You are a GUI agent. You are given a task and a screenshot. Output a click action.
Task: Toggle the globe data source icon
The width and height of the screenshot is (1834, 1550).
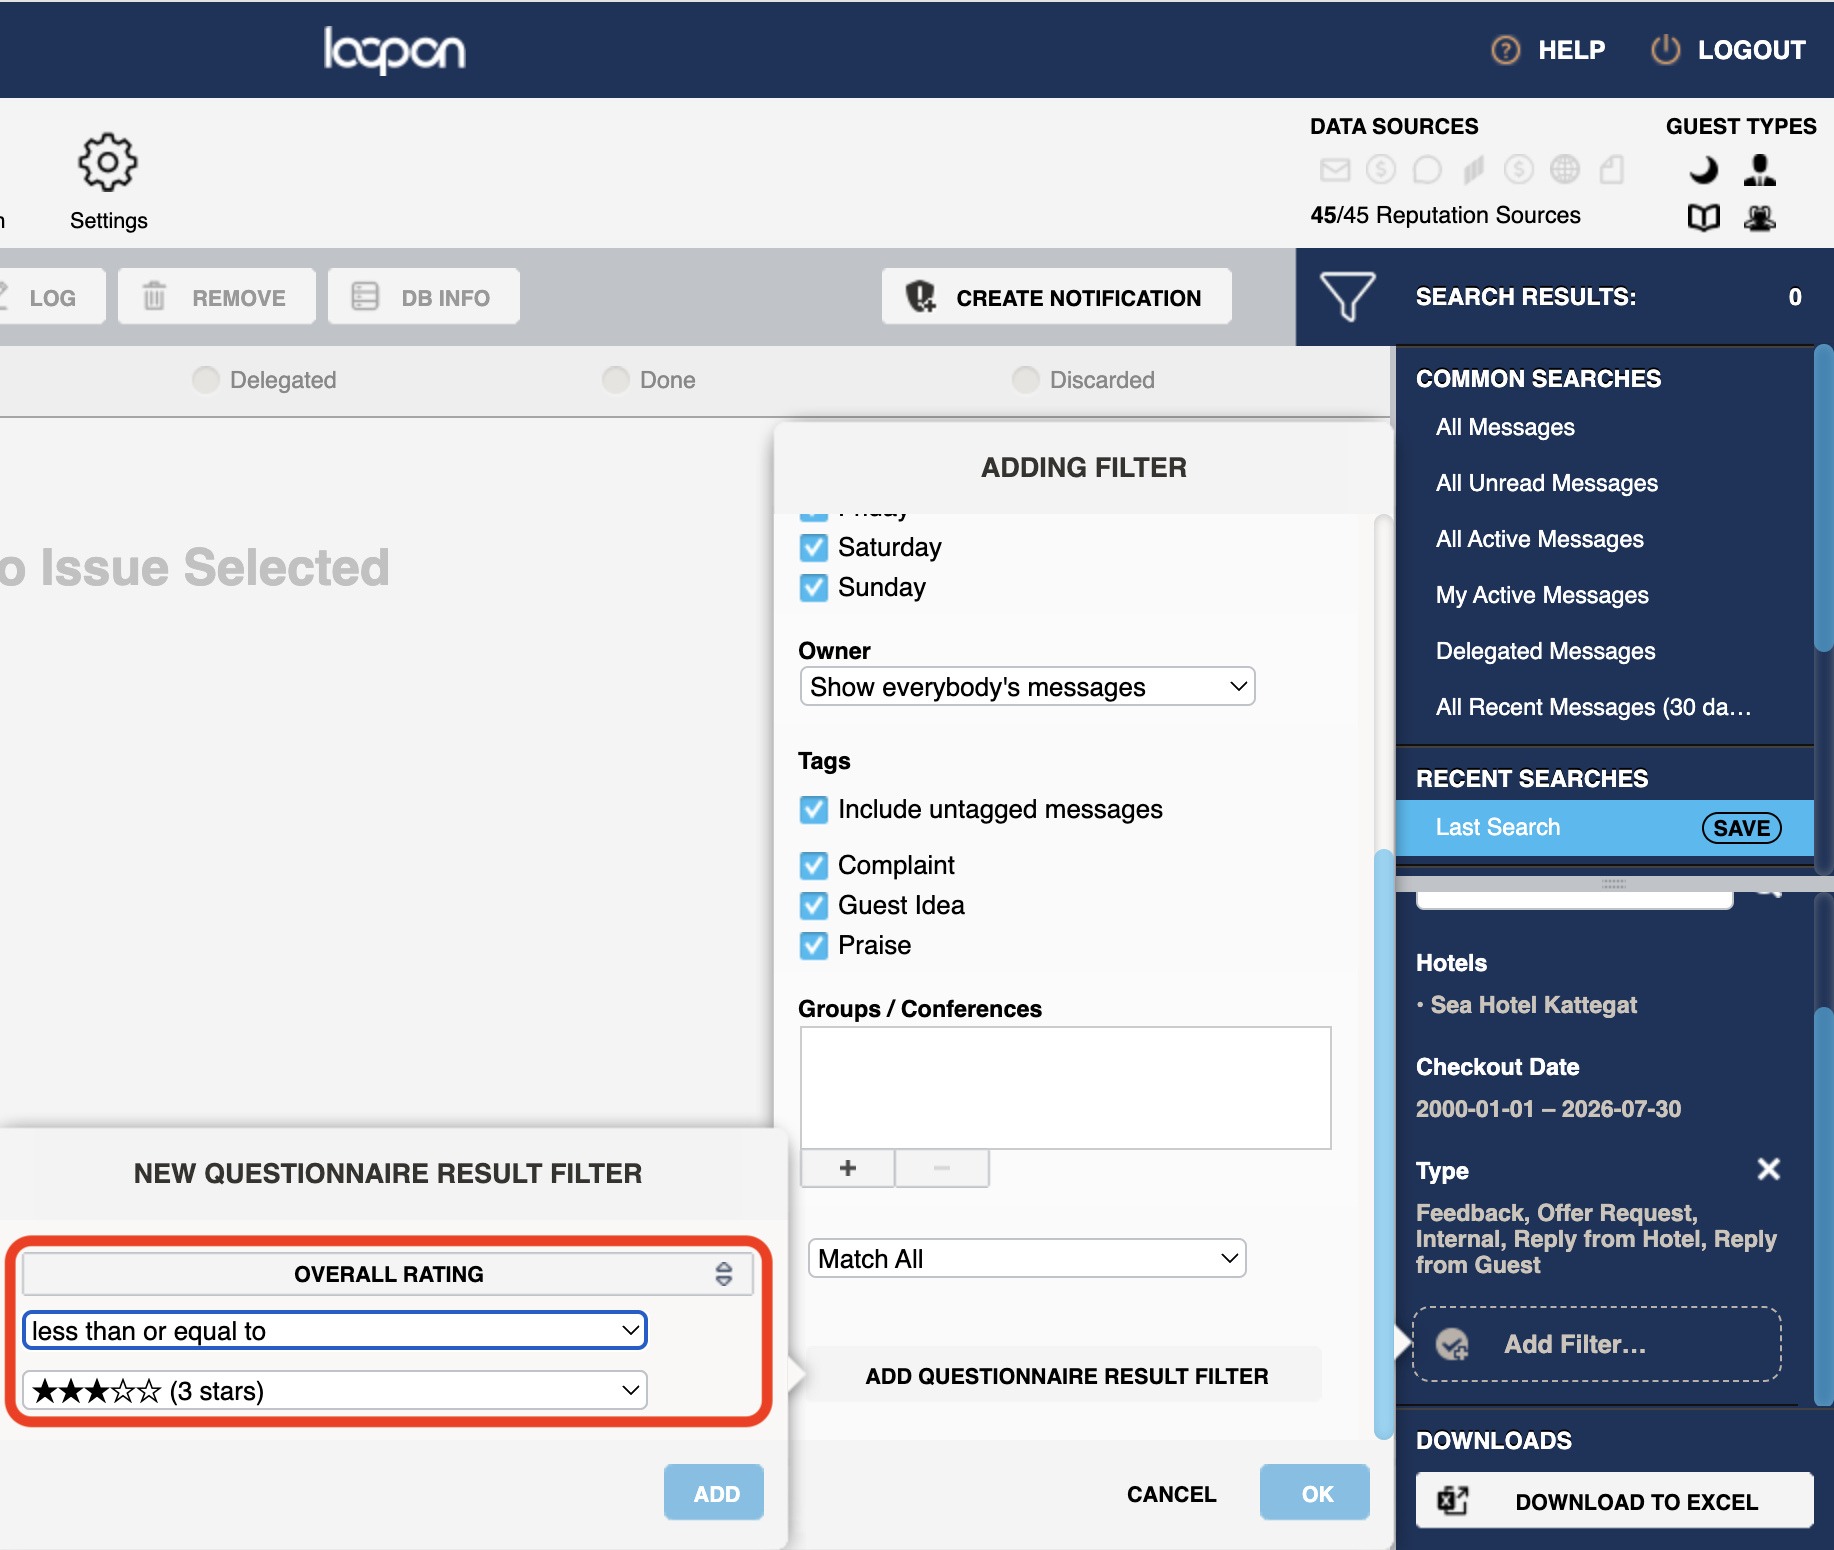(x=1565, y=170)
